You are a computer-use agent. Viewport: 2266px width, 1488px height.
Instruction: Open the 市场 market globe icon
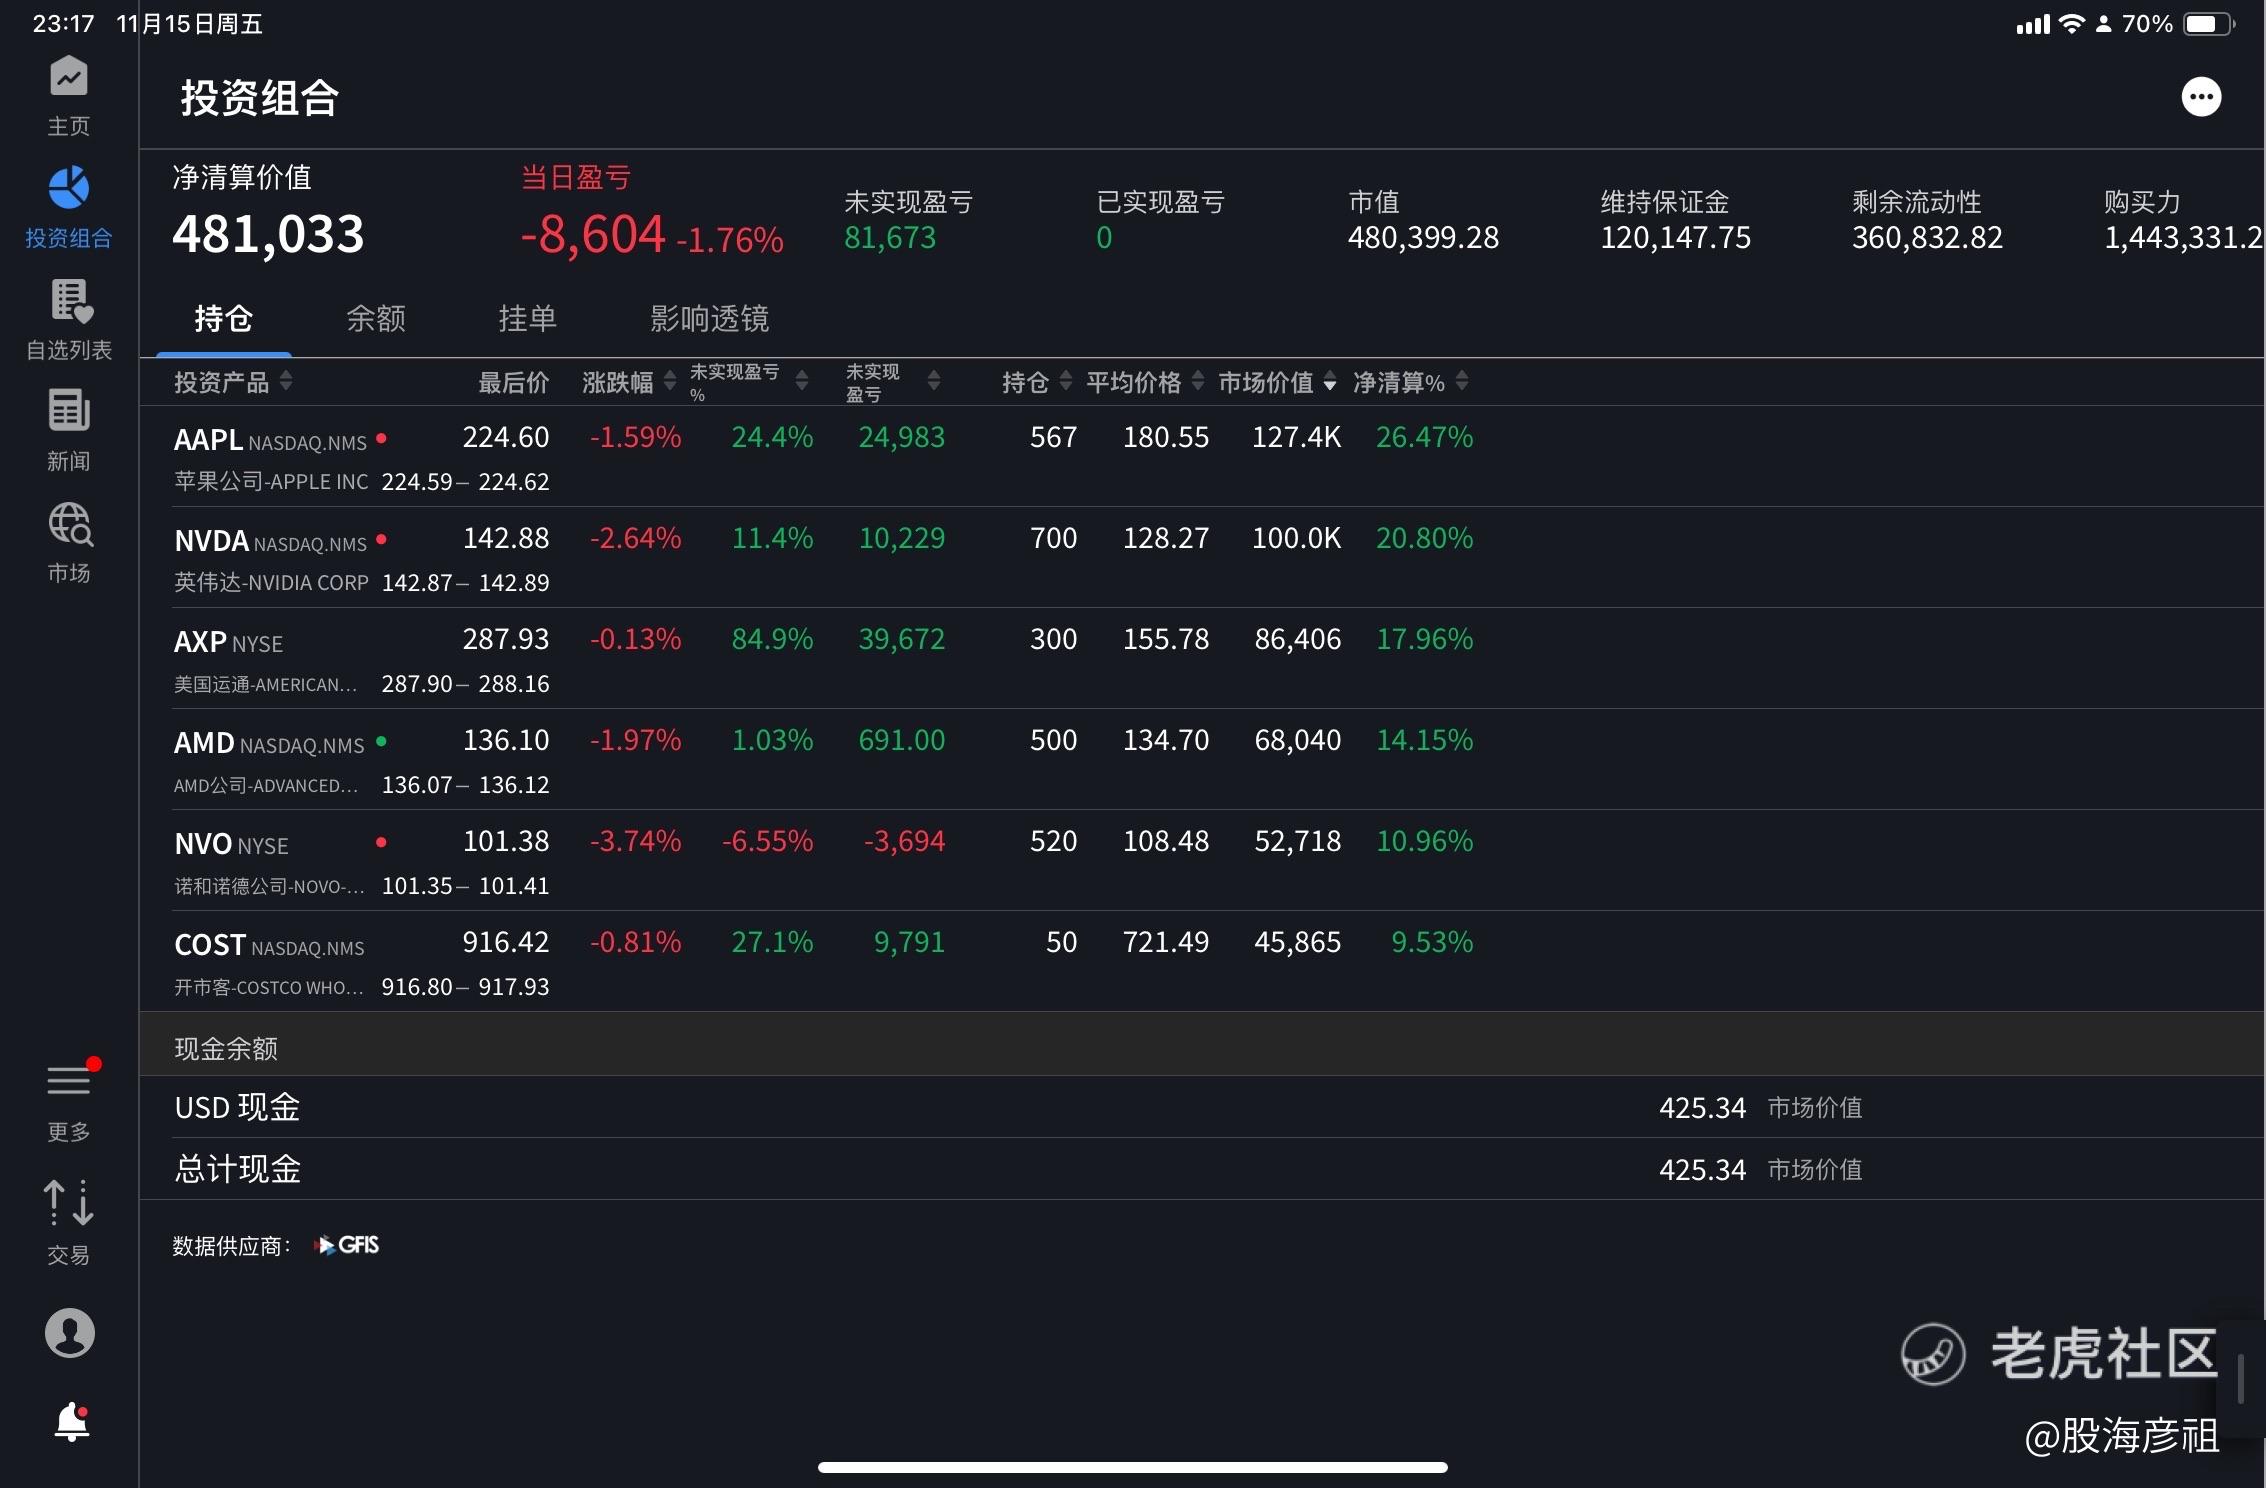pos(69,525)
